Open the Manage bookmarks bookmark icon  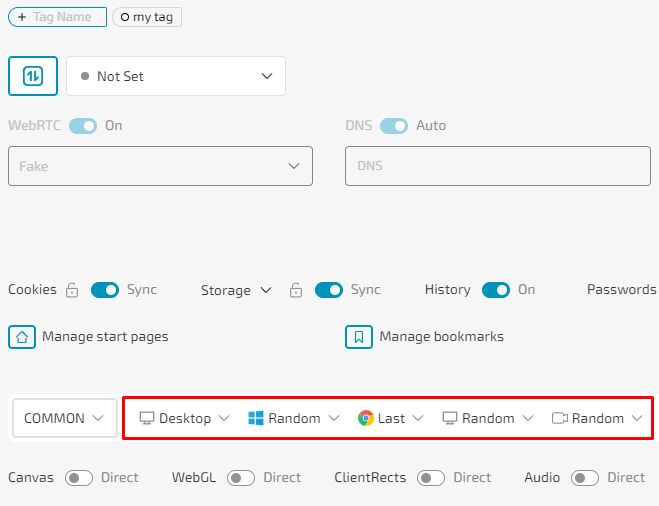(358, 337)
